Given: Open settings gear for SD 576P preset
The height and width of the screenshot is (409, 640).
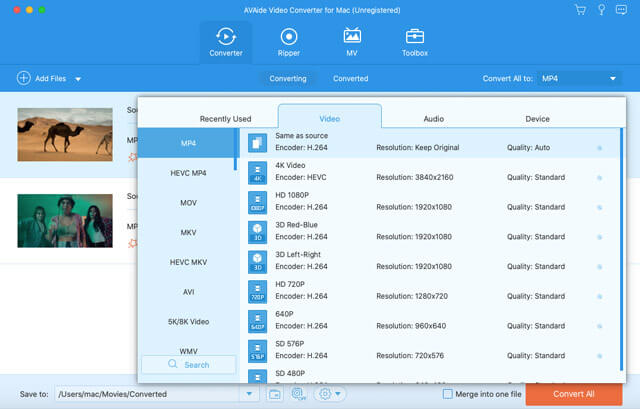Looking at the screenshot, I should (x=600, y=356).
